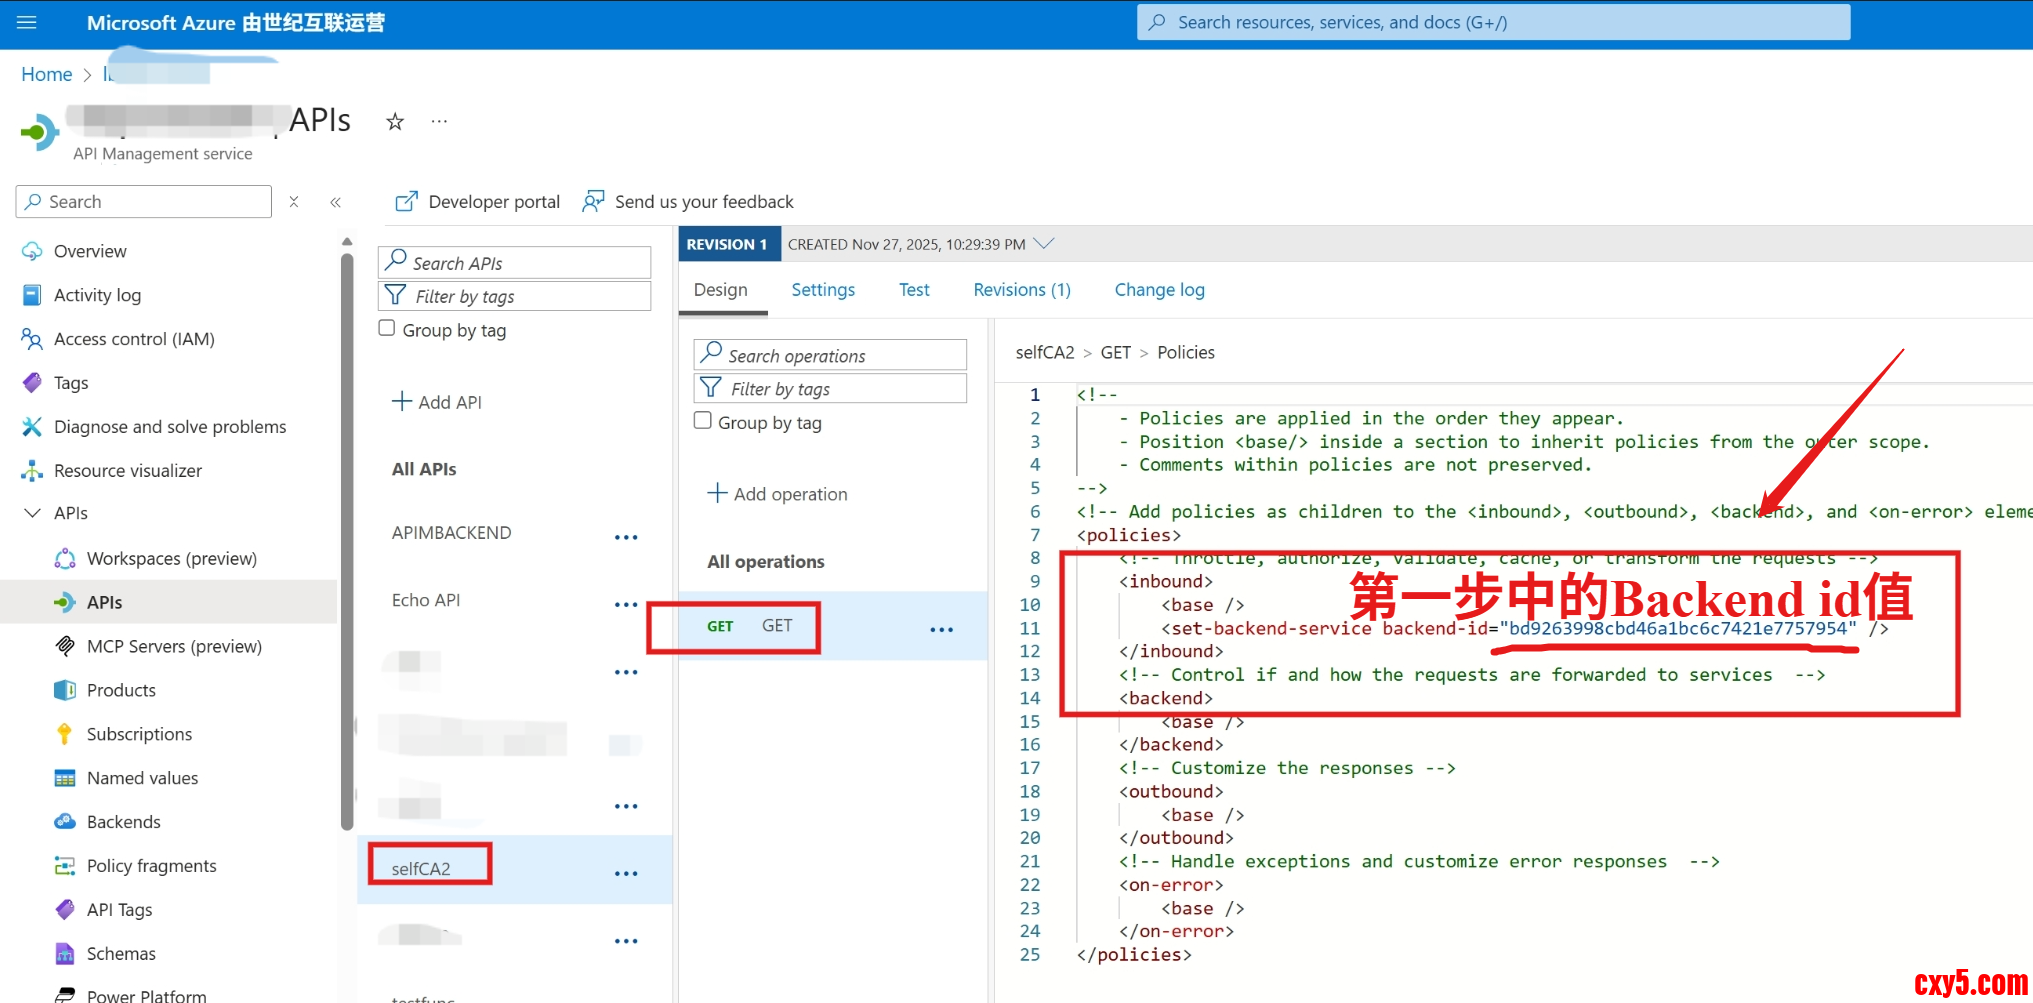Viewport: 2033px width, 1003px height.
Task: Open the ellipsis menu for selfCA2 API
Action: (626, 874)
